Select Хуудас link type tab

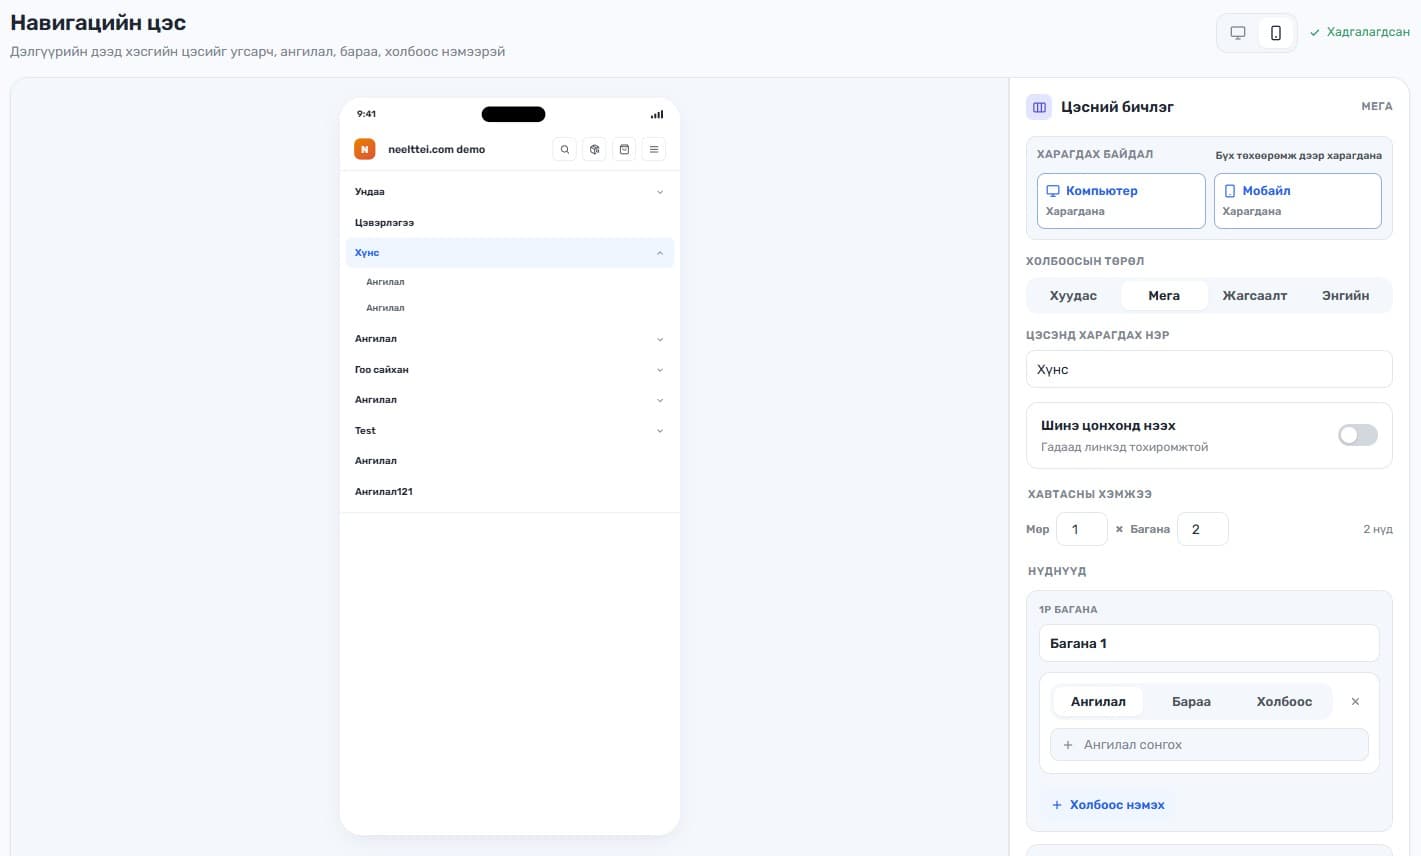pyautogui.click(x=1073, y=295)
